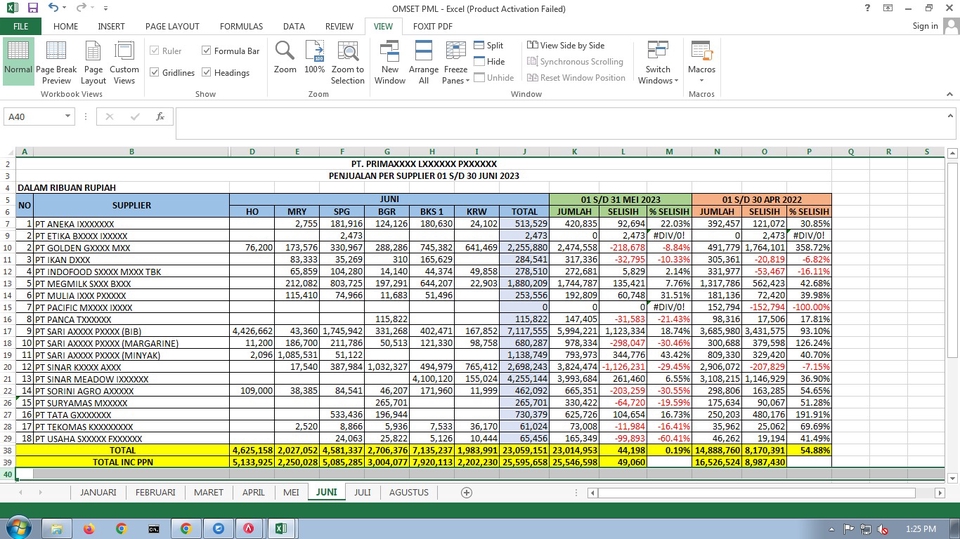Open the Windows Start menu
This screenshot has width=960, height=539.
pos(17,527)
